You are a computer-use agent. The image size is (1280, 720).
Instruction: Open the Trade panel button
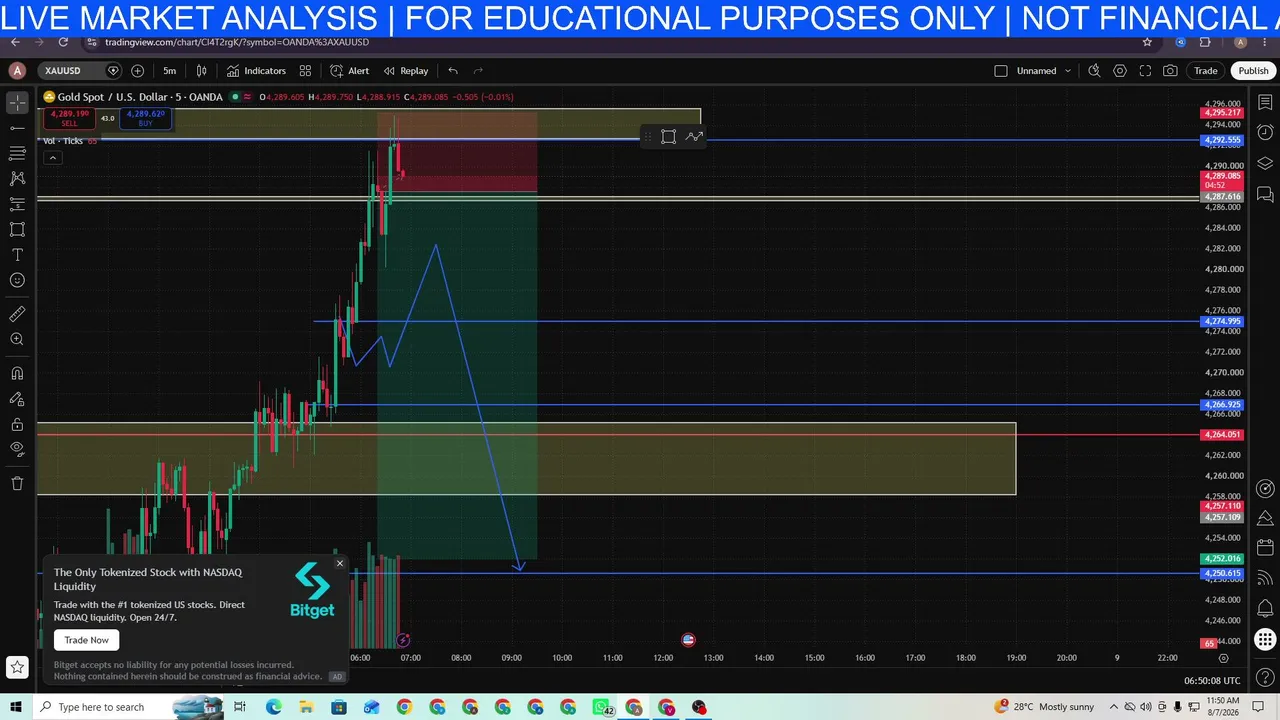pos(1206,71)
